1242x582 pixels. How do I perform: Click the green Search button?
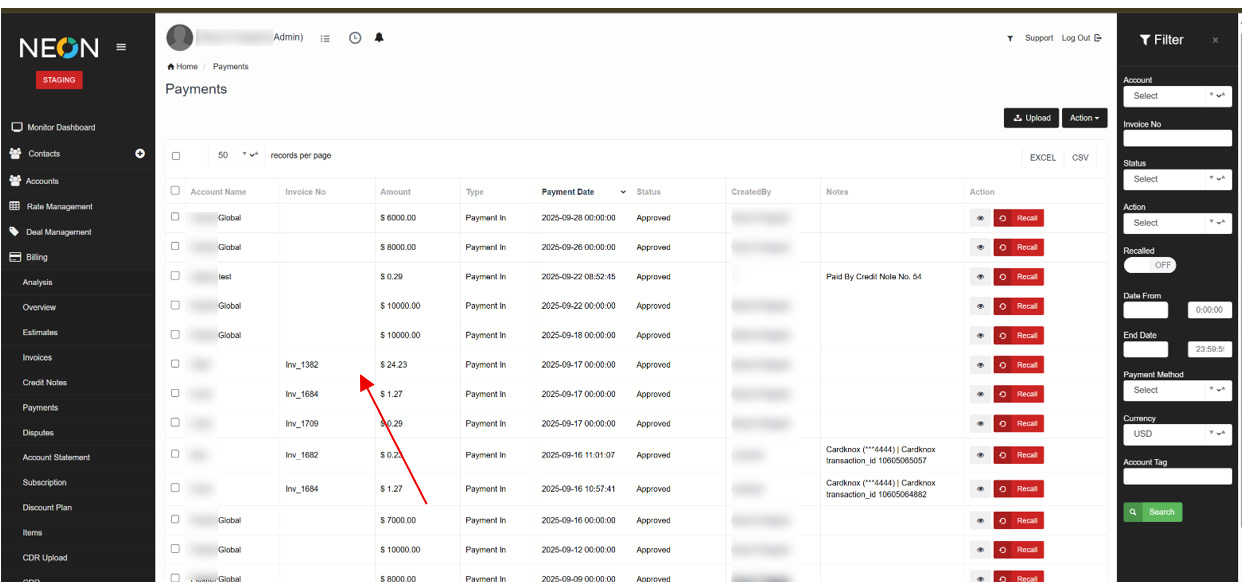point(1152,512)
